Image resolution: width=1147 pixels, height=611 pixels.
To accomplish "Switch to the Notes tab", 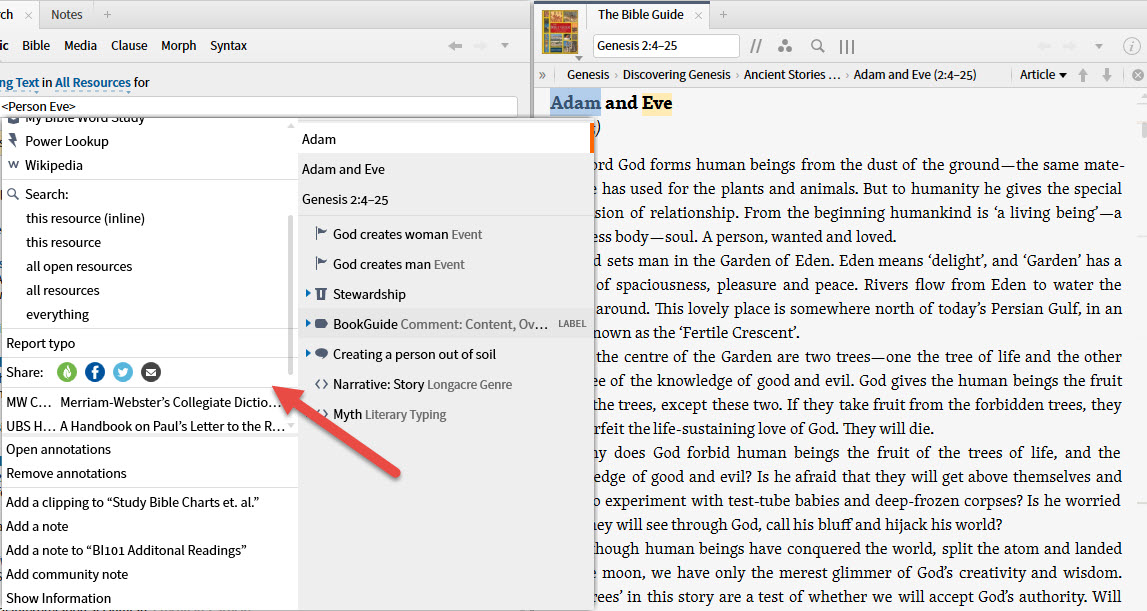I will coord(67,15).
